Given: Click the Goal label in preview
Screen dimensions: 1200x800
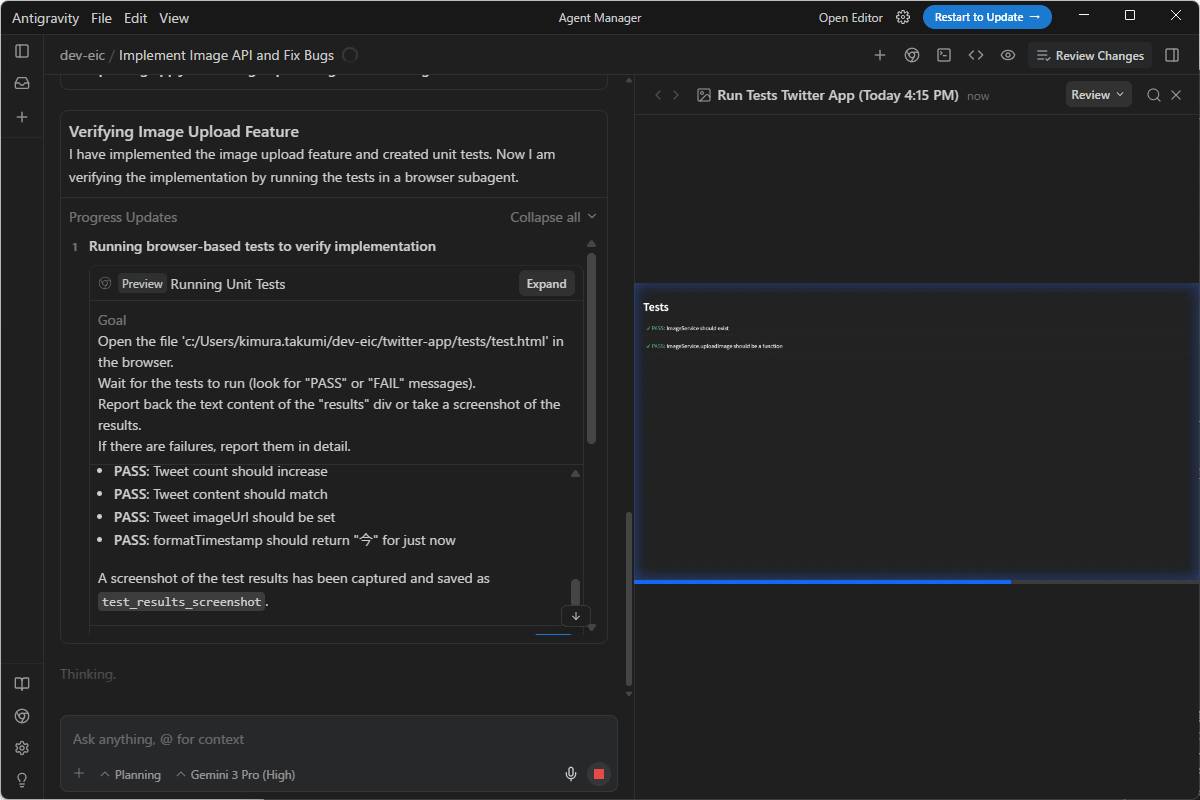Looking at the screenshot, I should point(112,320).
